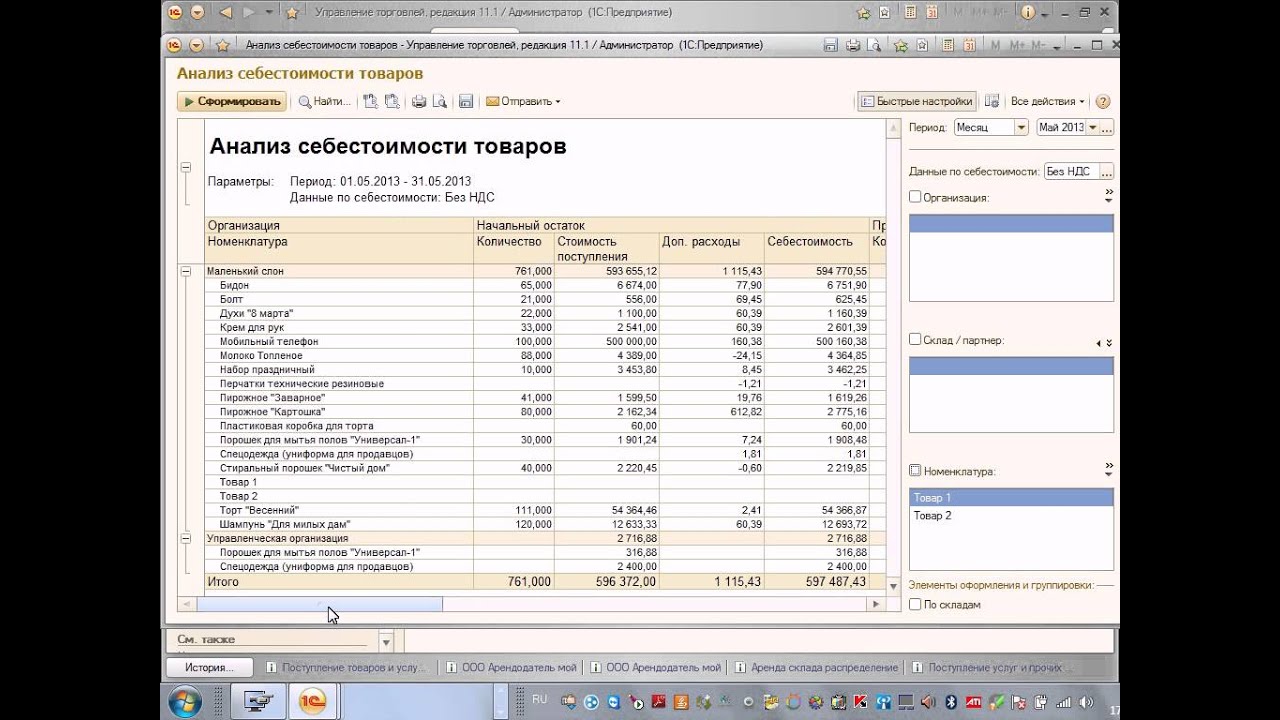Open the Период type dropdown (Месяц)

pos(1021,128)
